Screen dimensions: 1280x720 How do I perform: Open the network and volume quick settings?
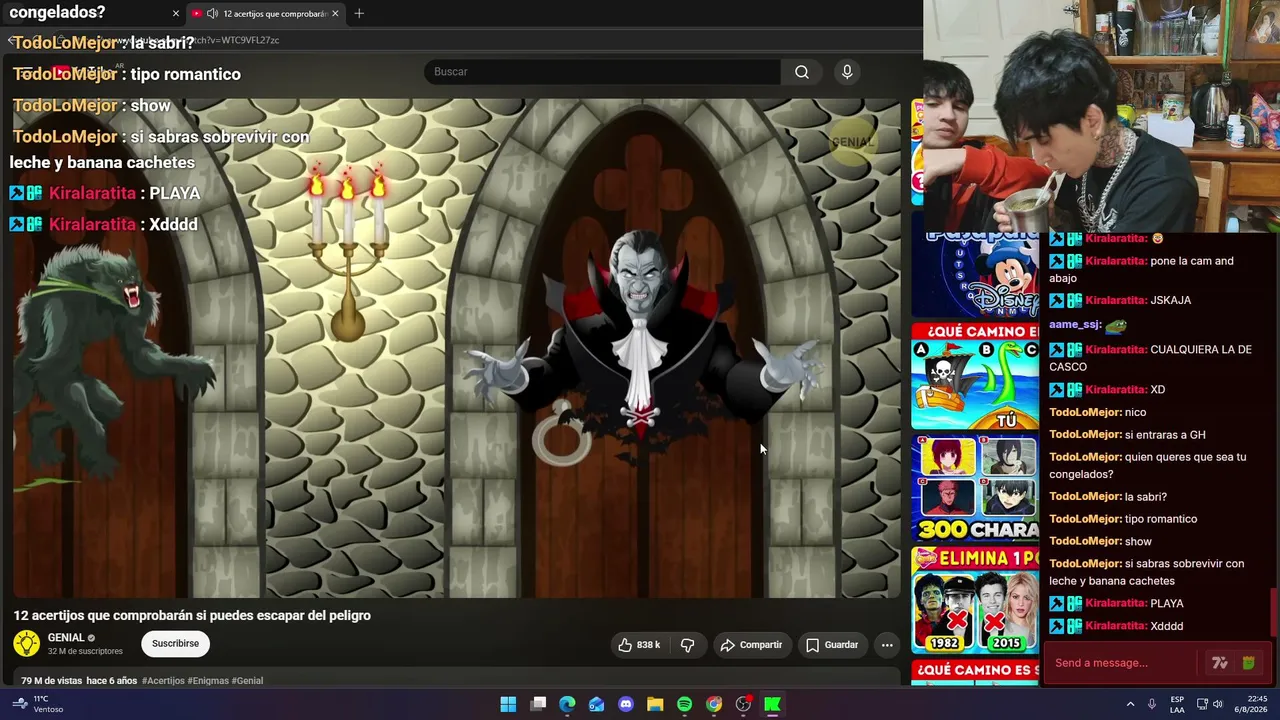(x=1210, y=704)
